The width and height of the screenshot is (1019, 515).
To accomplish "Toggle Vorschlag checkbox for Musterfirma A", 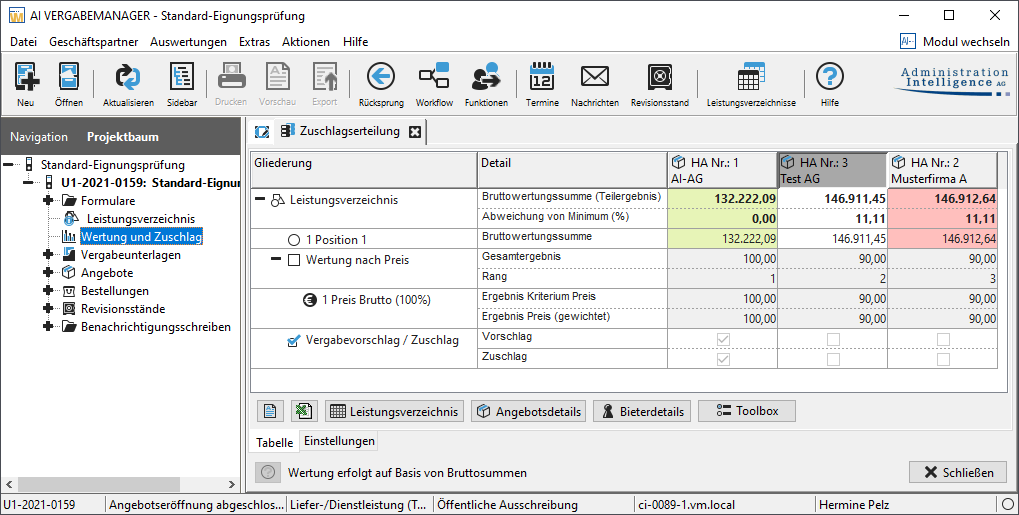I will pos(943,339).
